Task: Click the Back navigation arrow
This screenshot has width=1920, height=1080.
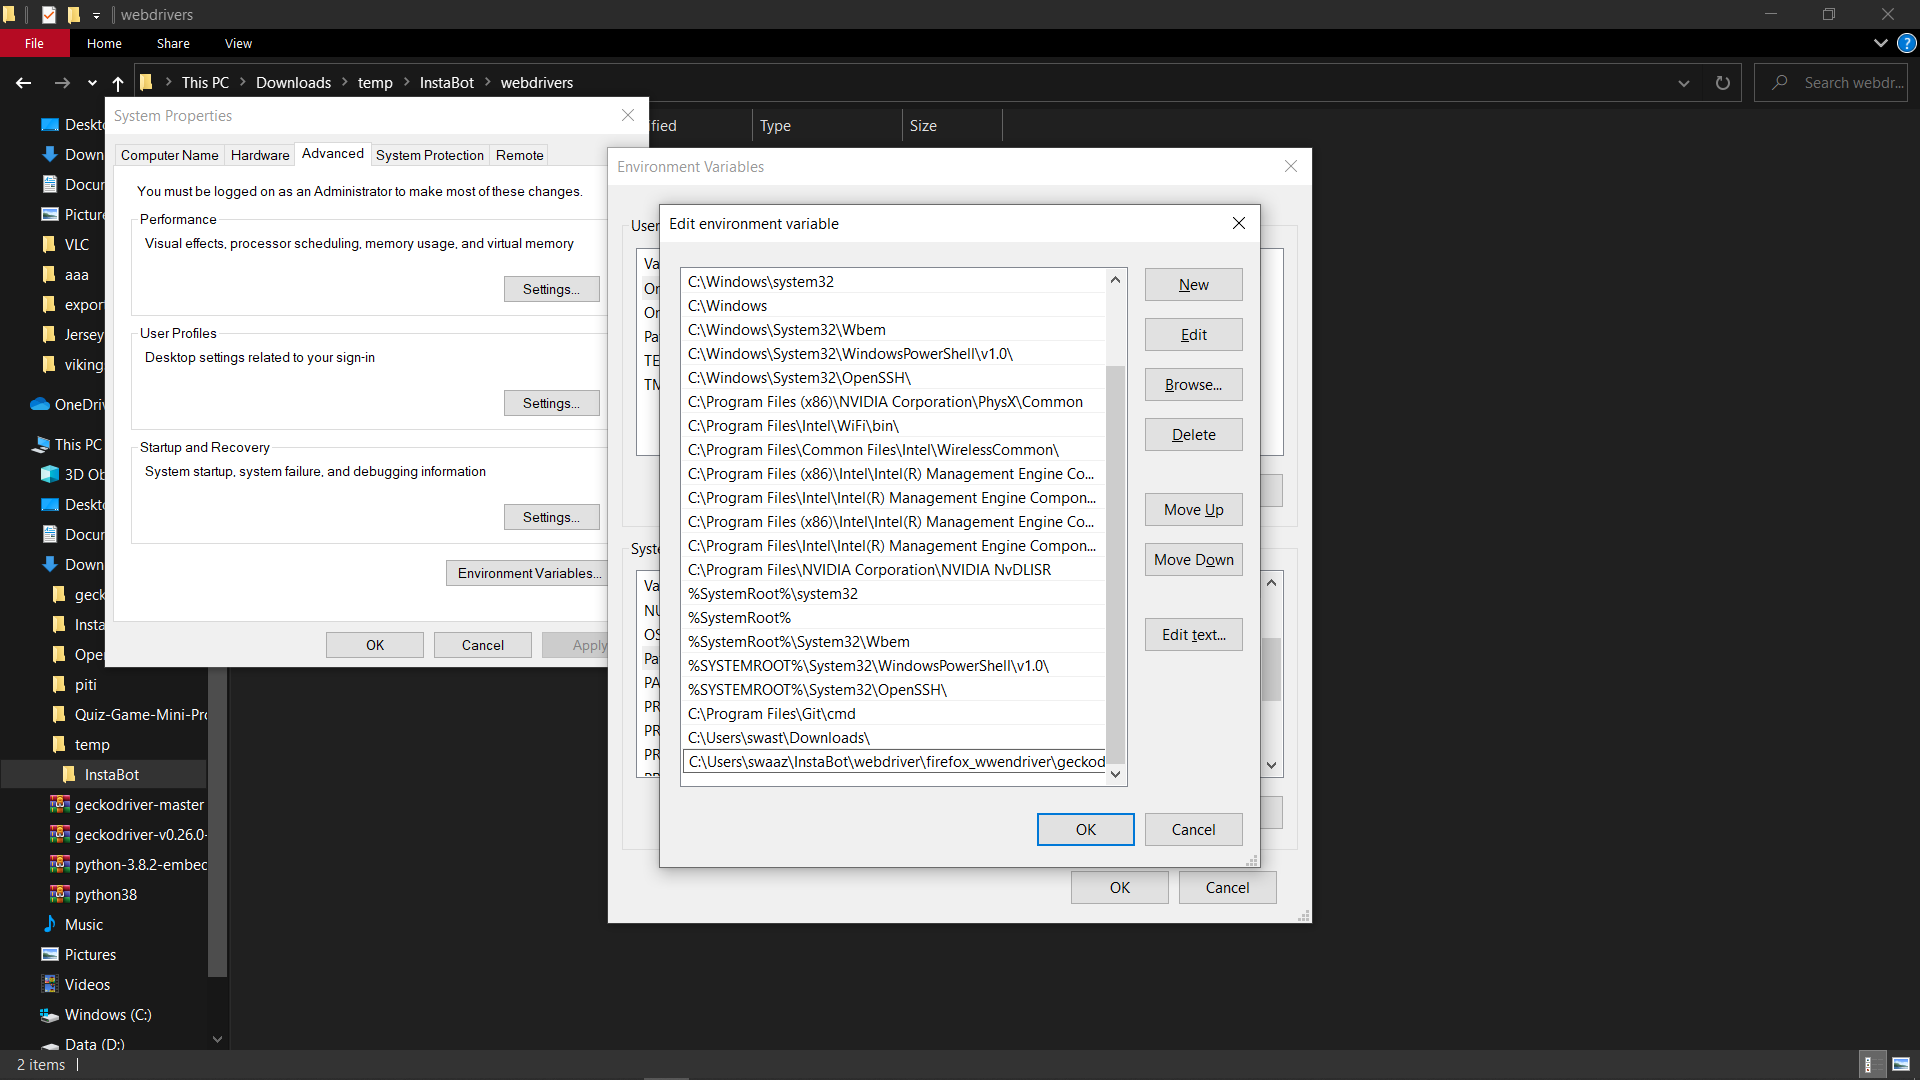Action: 24,83
